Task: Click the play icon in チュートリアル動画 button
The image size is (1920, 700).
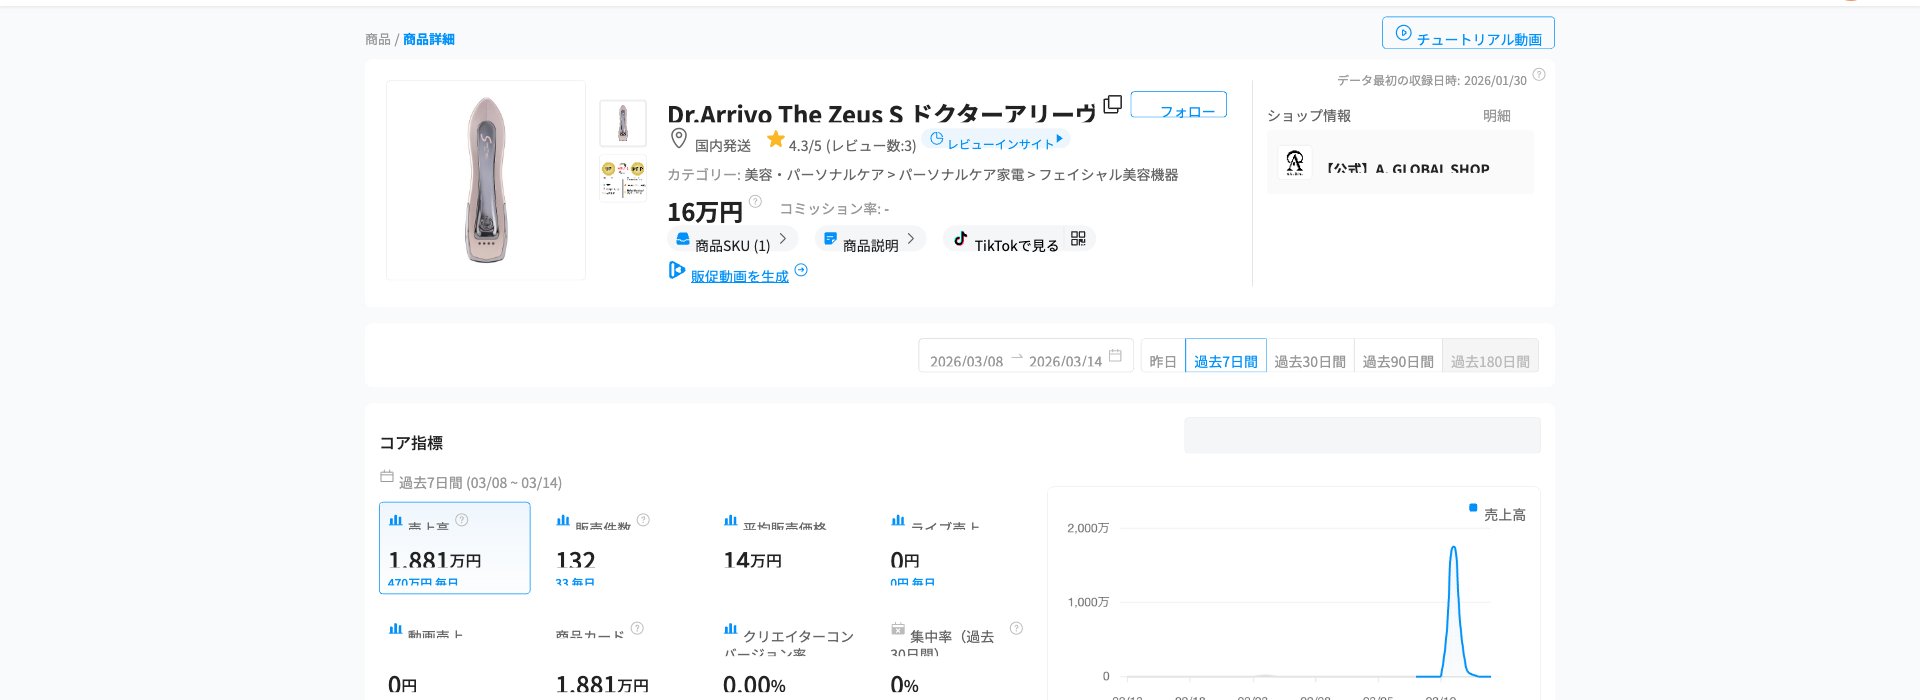Action: (1403, 33)
